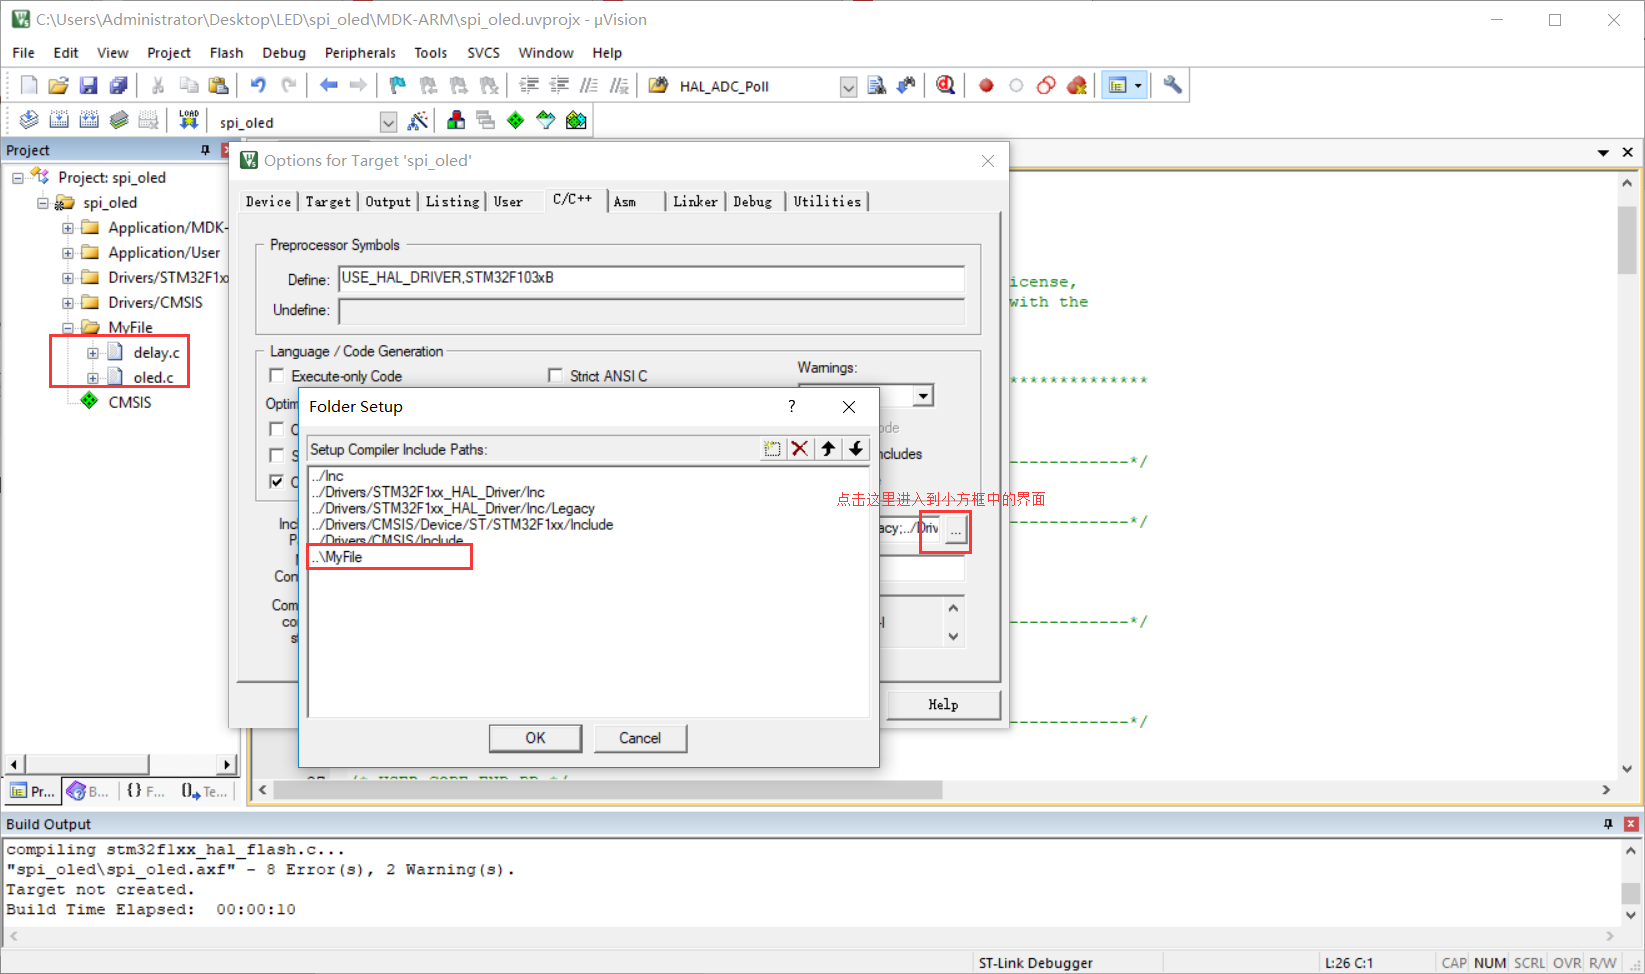This screenshot has height=974, width=1645.
Task: Expand the oled.c file node
Action: pyautogui.click(x=93, y=378)
